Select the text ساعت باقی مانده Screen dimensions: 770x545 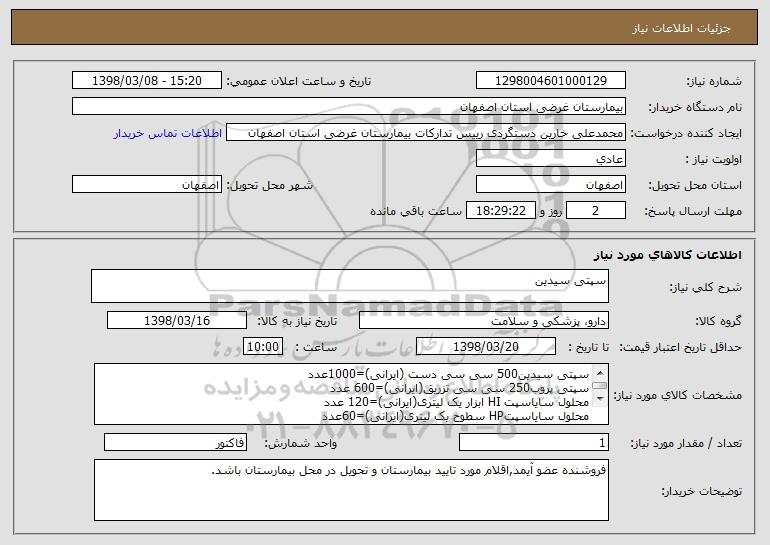[416, 211]
